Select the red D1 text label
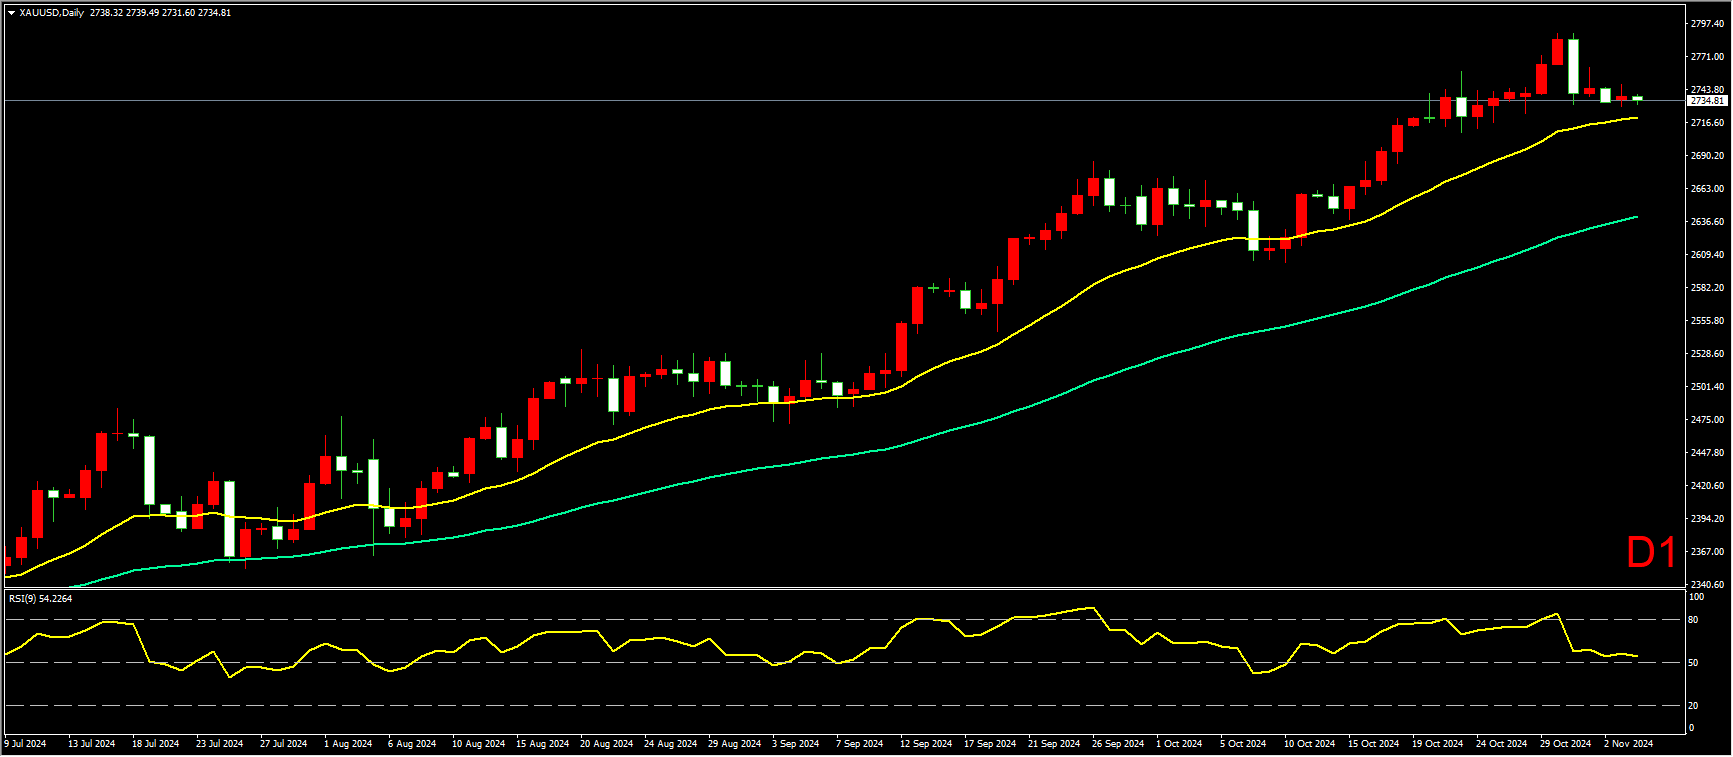The image size is (1733, 757). 1651,552
